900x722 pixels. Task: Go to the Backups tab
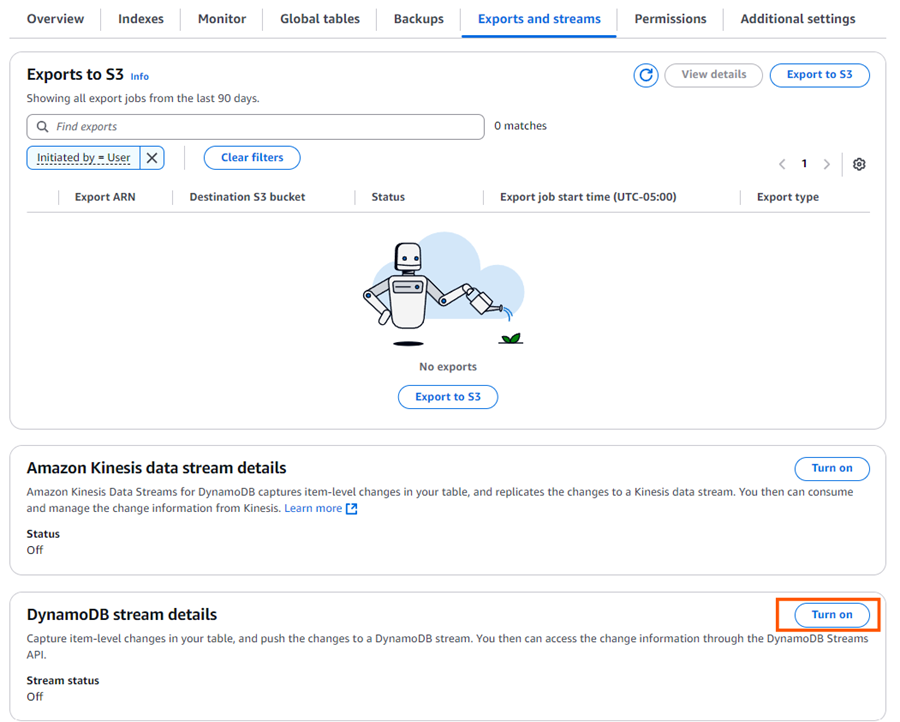(x=418, y=19)
